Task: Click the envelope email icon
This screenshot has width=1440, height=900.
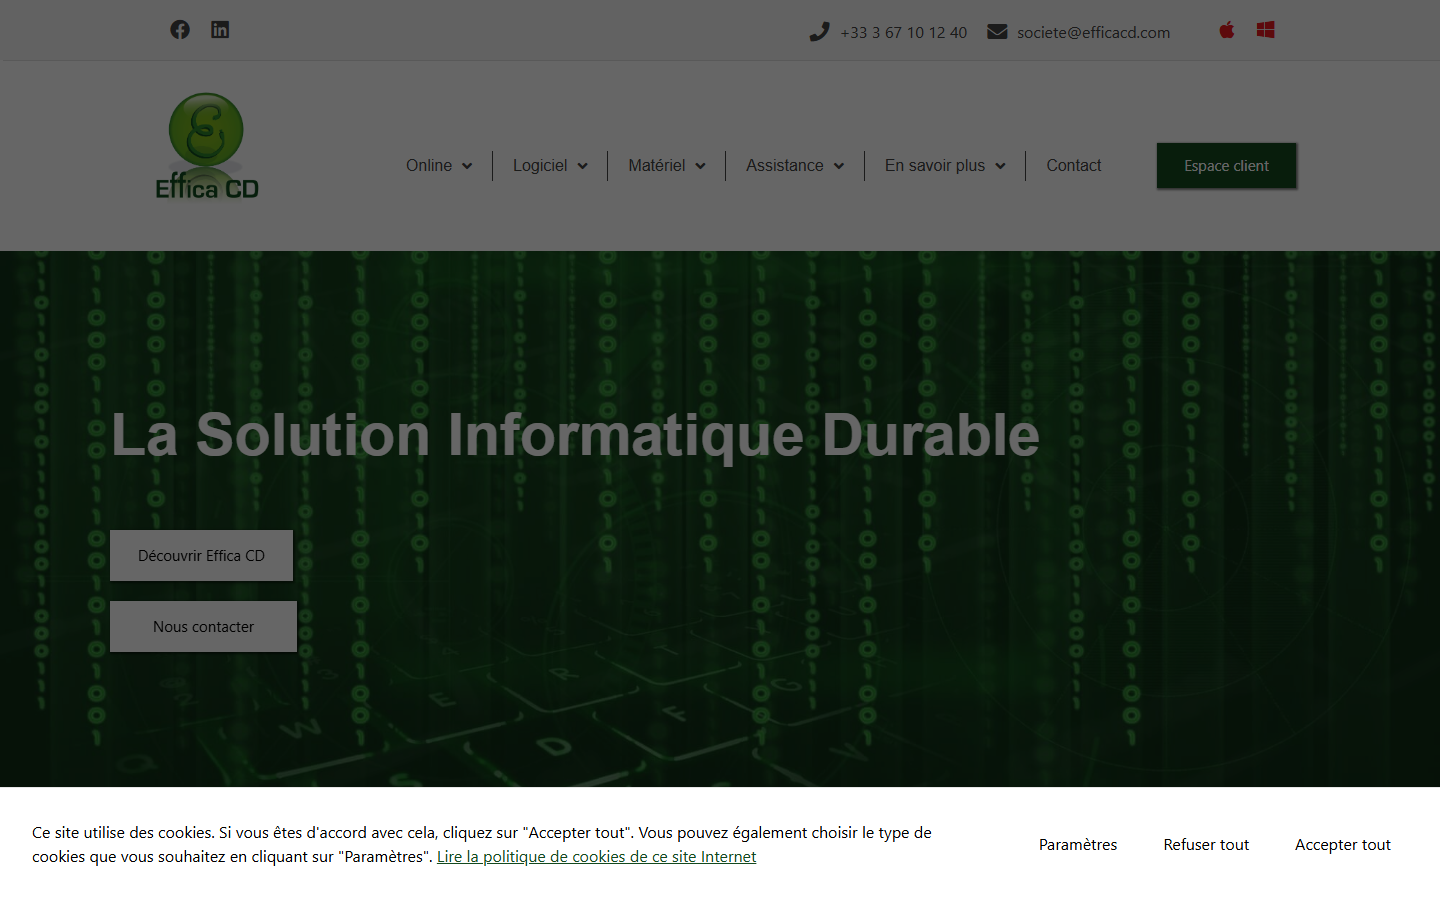Action: coord(997,32)
